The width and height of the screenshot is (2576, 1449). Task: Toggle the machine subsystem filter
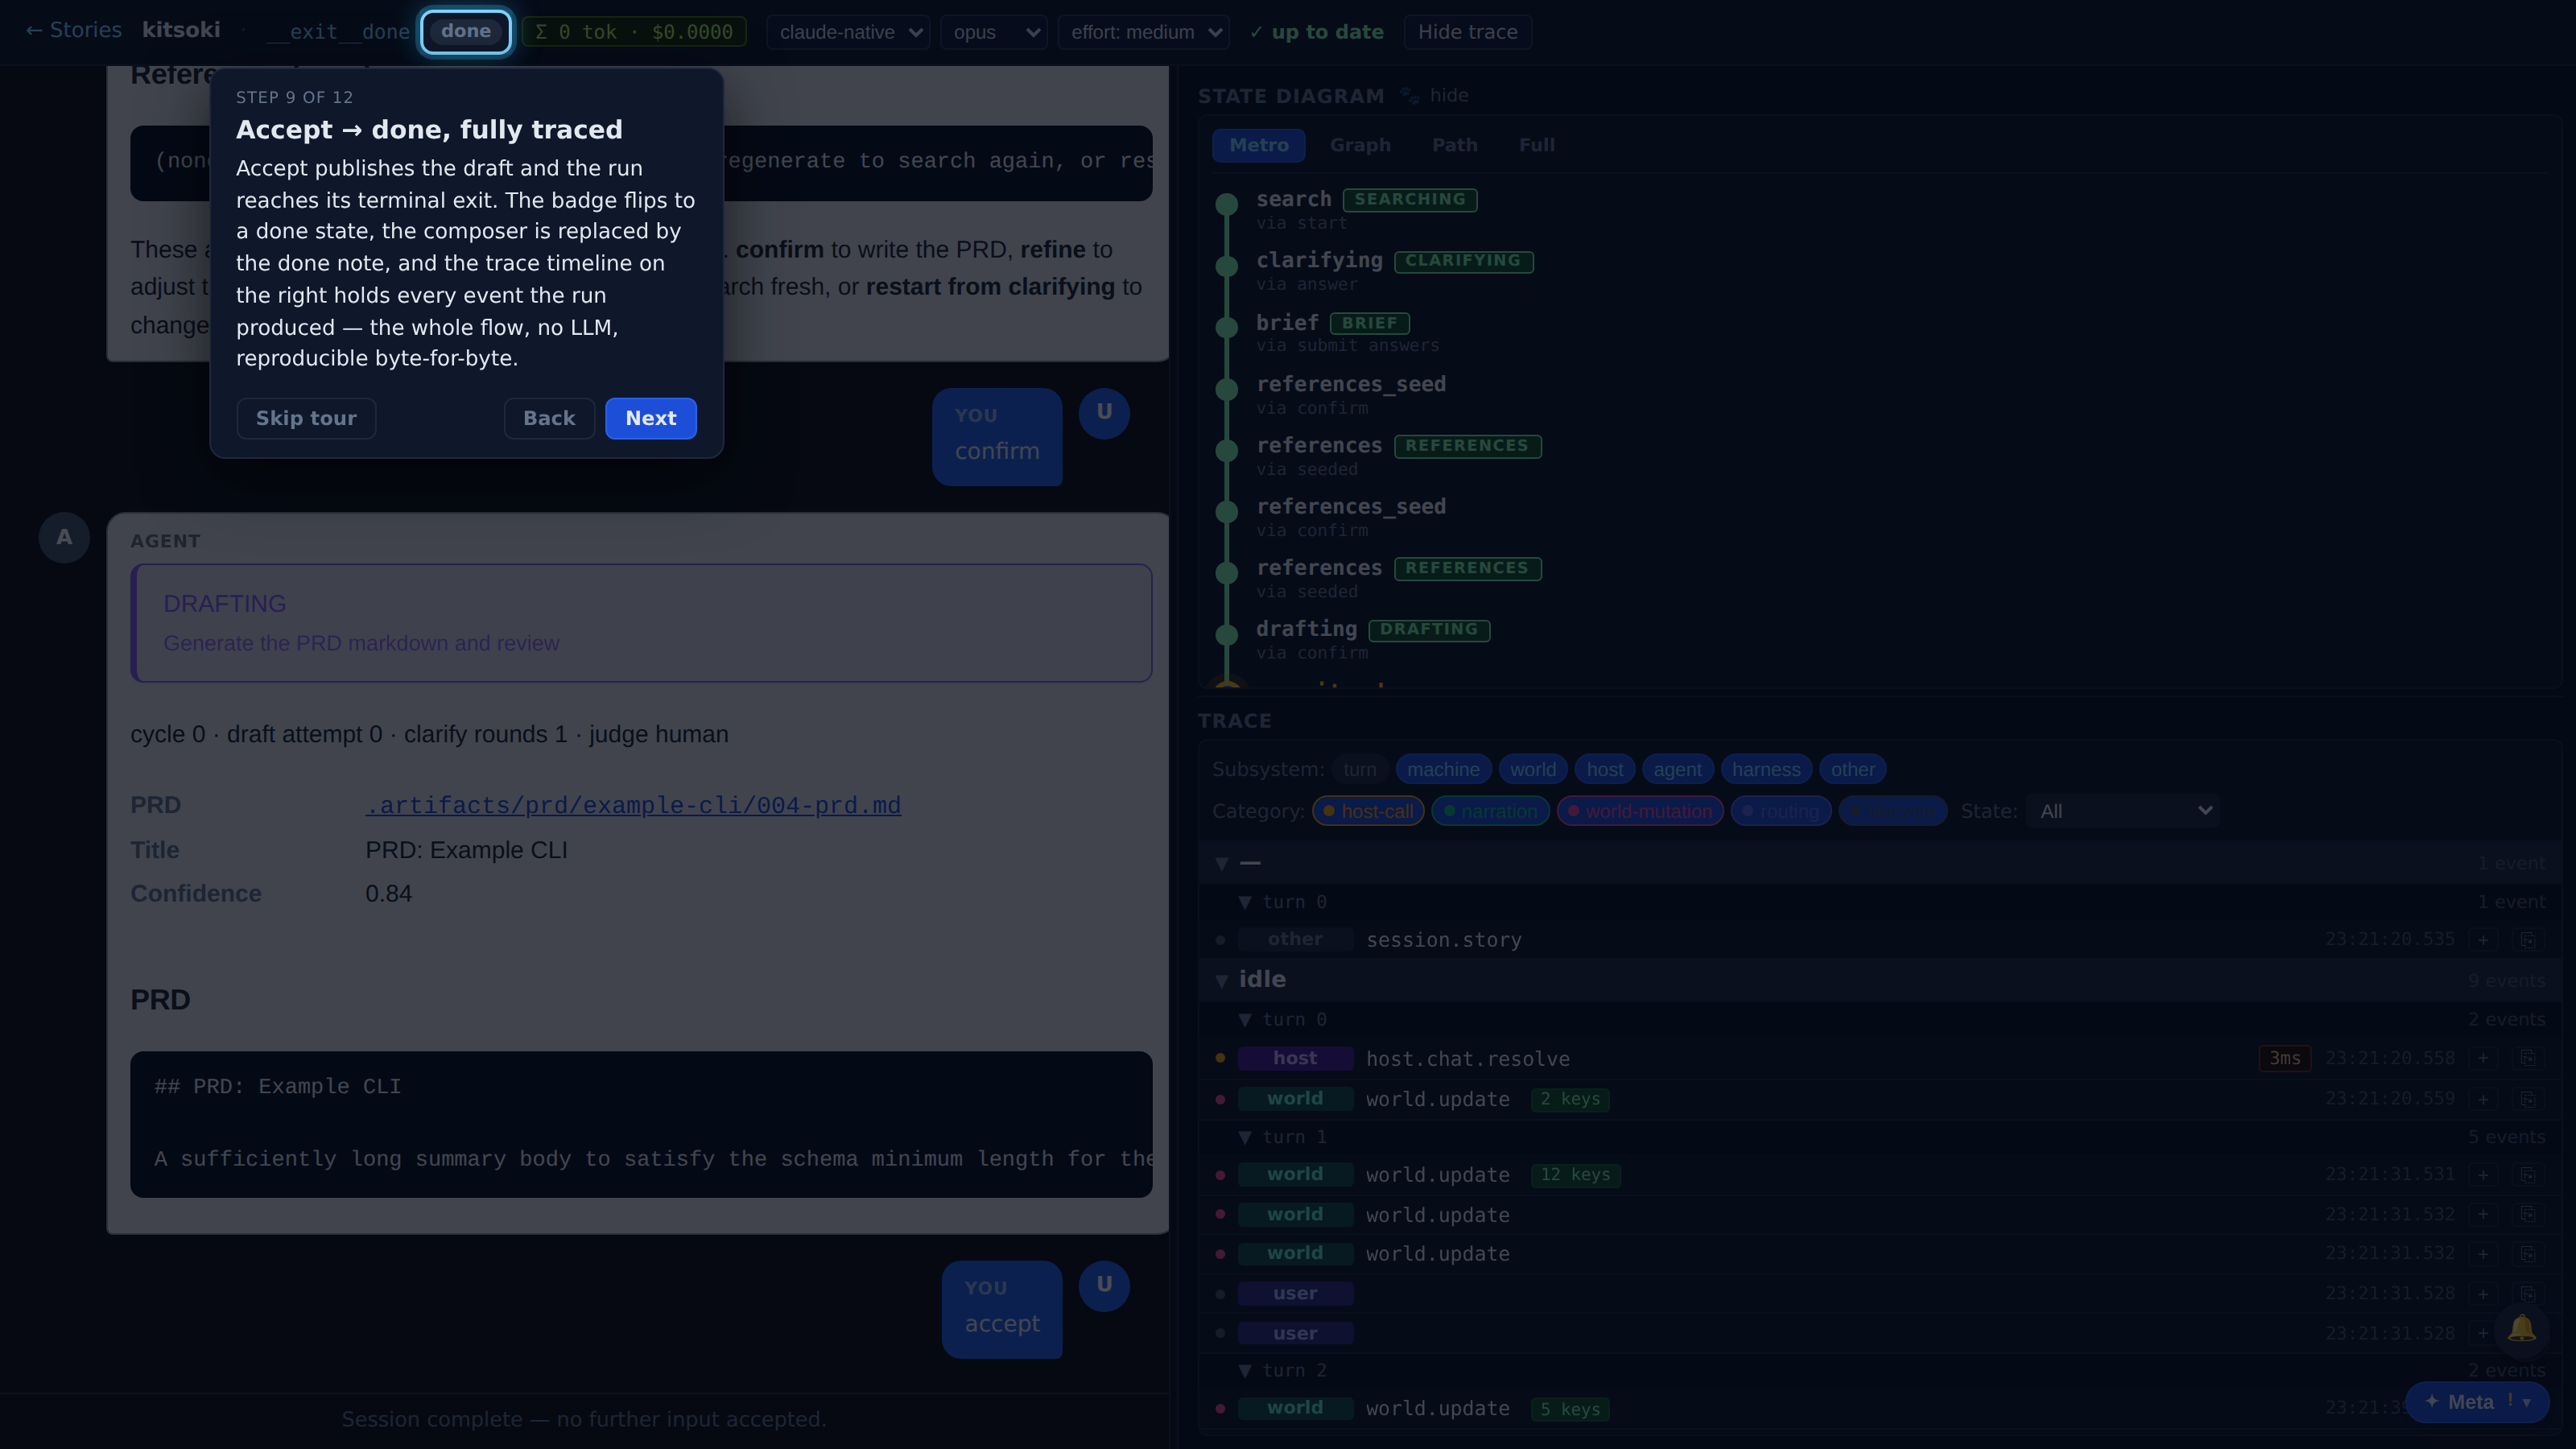pyautogui.click(x=1443, y=769)
